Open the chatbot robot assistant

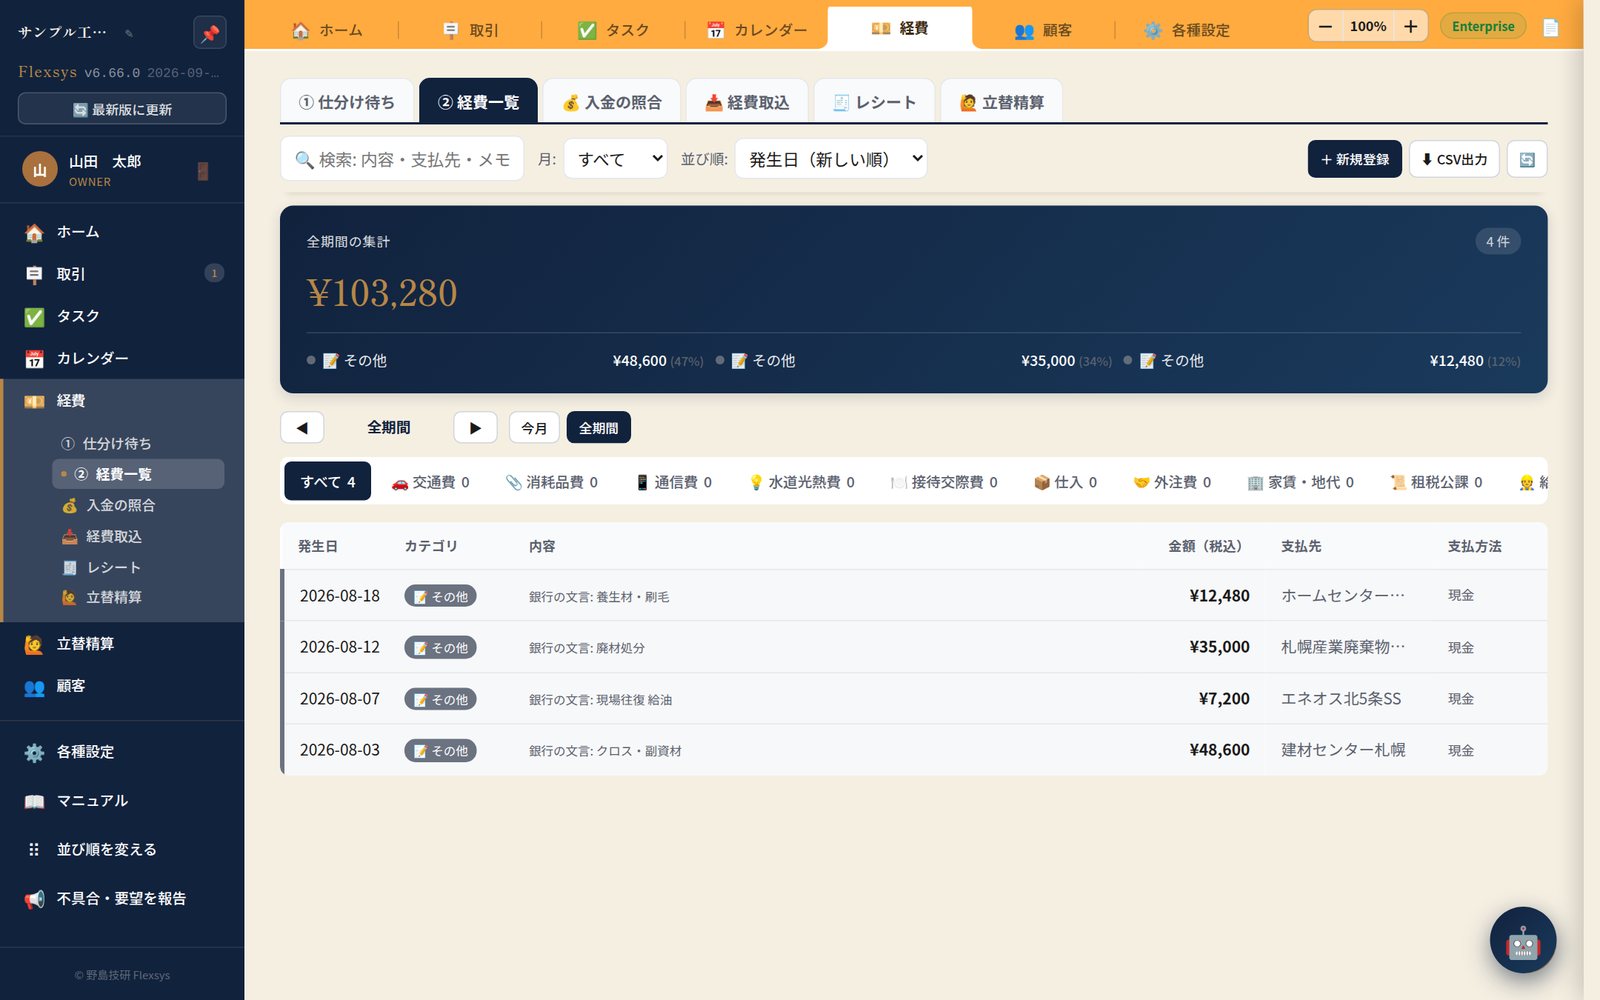(x=1522, y=940)
